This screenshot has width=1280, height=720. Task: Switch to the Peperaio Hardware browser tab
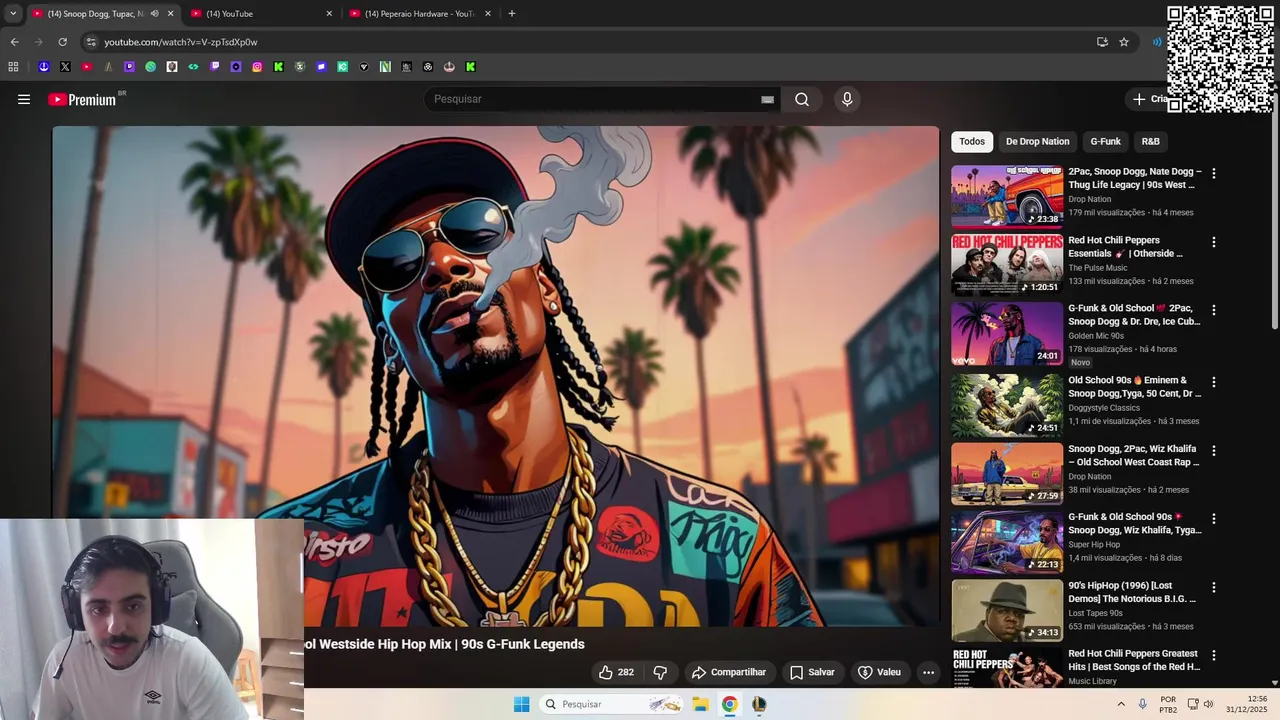419,14
